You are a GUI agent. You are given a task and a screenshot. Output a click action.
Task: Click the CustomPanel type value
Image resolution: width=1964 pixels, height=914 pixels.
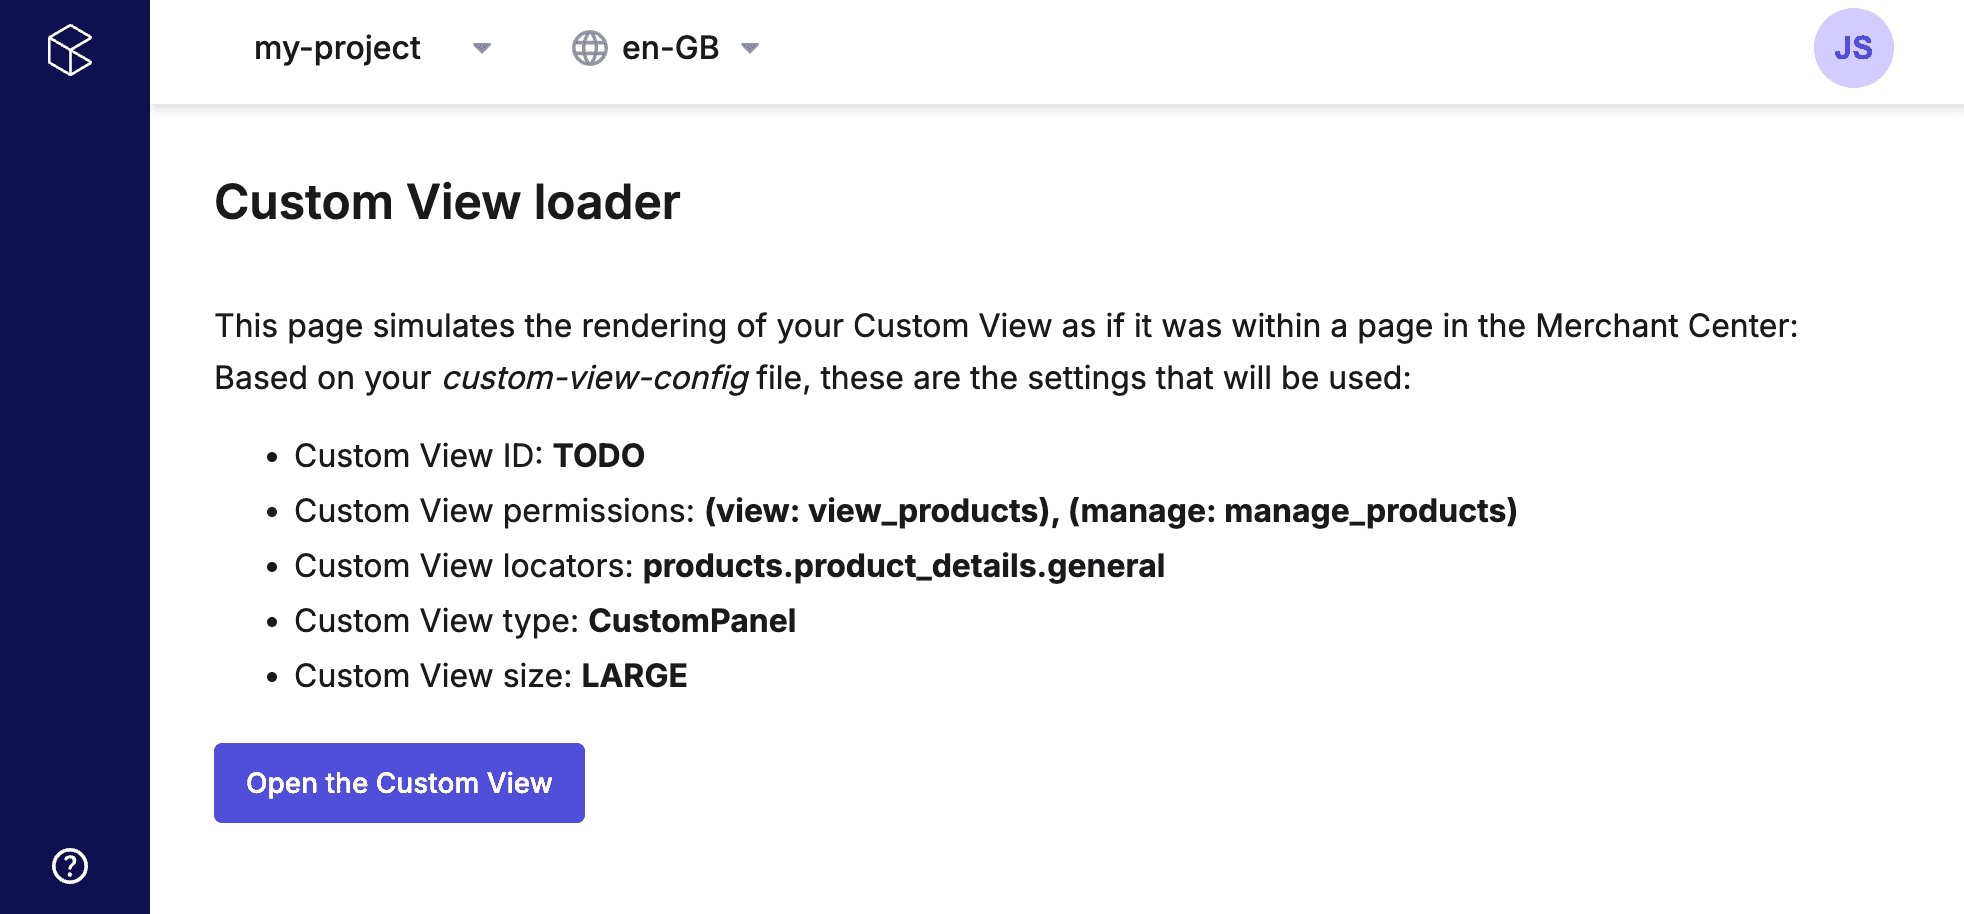click(692, 621)
